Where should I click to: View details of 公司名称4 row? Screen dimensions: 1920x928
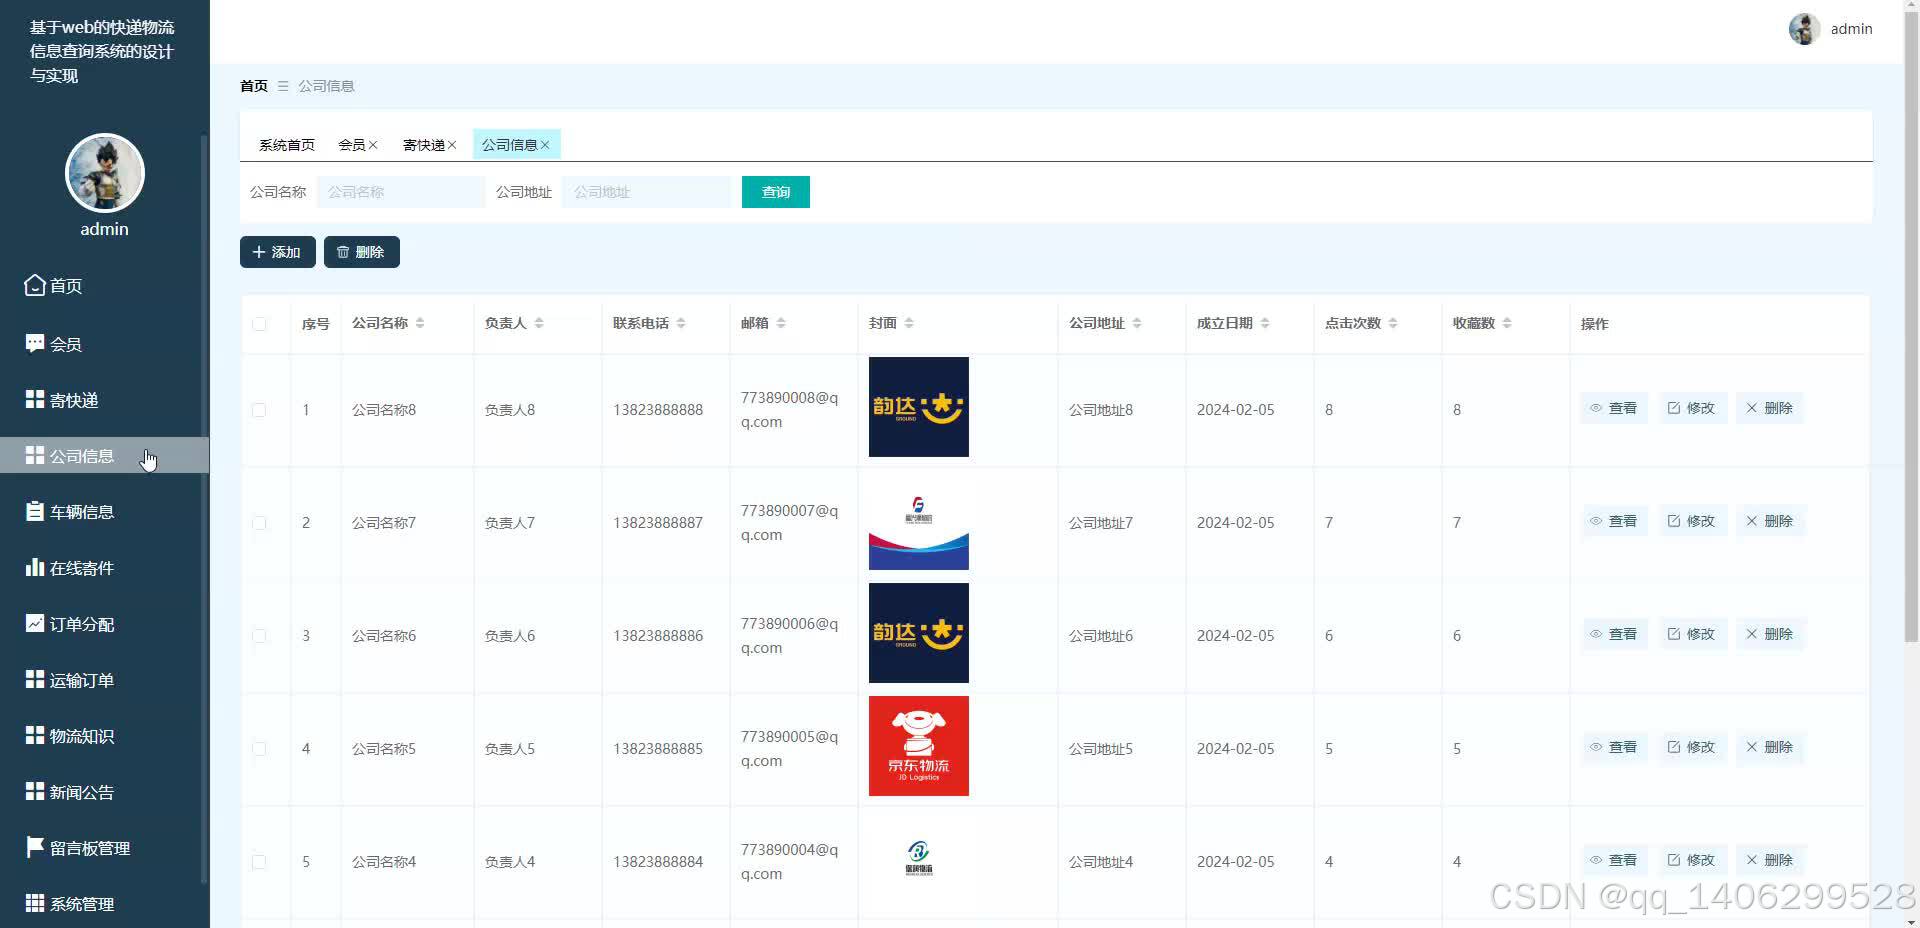[1613, 860]
